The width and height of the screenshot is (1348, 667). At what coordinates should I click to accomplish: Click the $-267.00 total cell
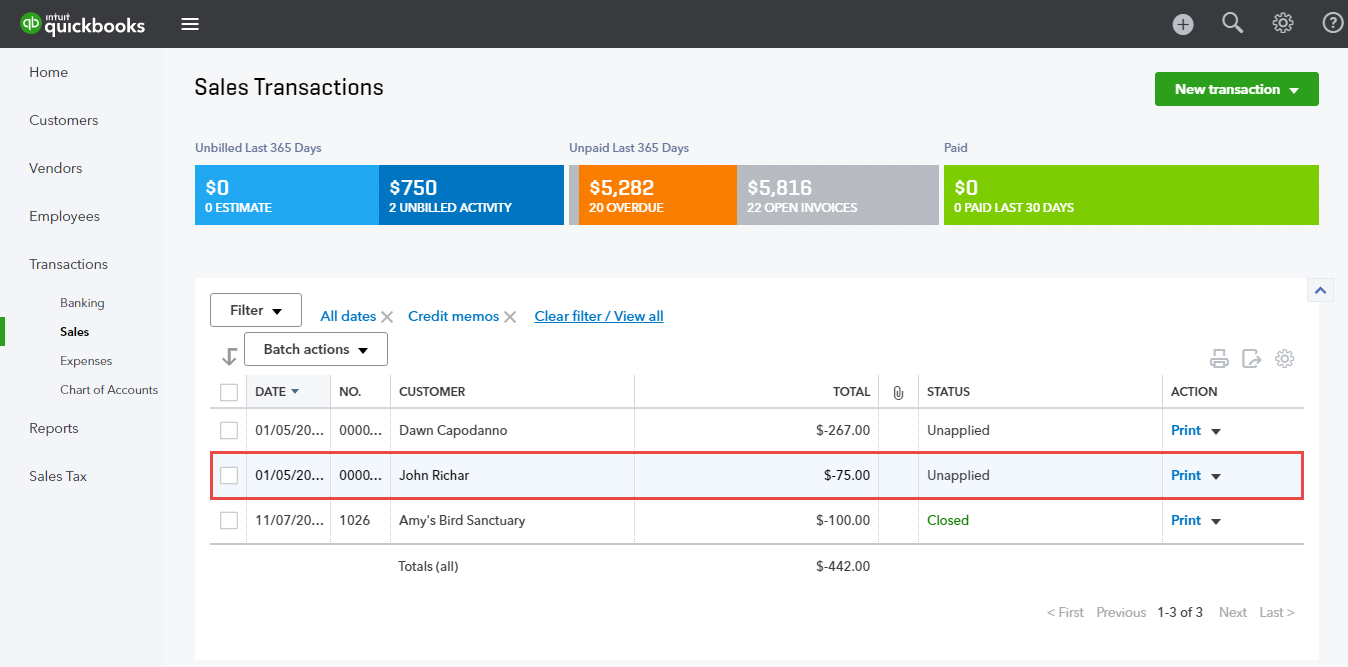(x=843, y=430)
